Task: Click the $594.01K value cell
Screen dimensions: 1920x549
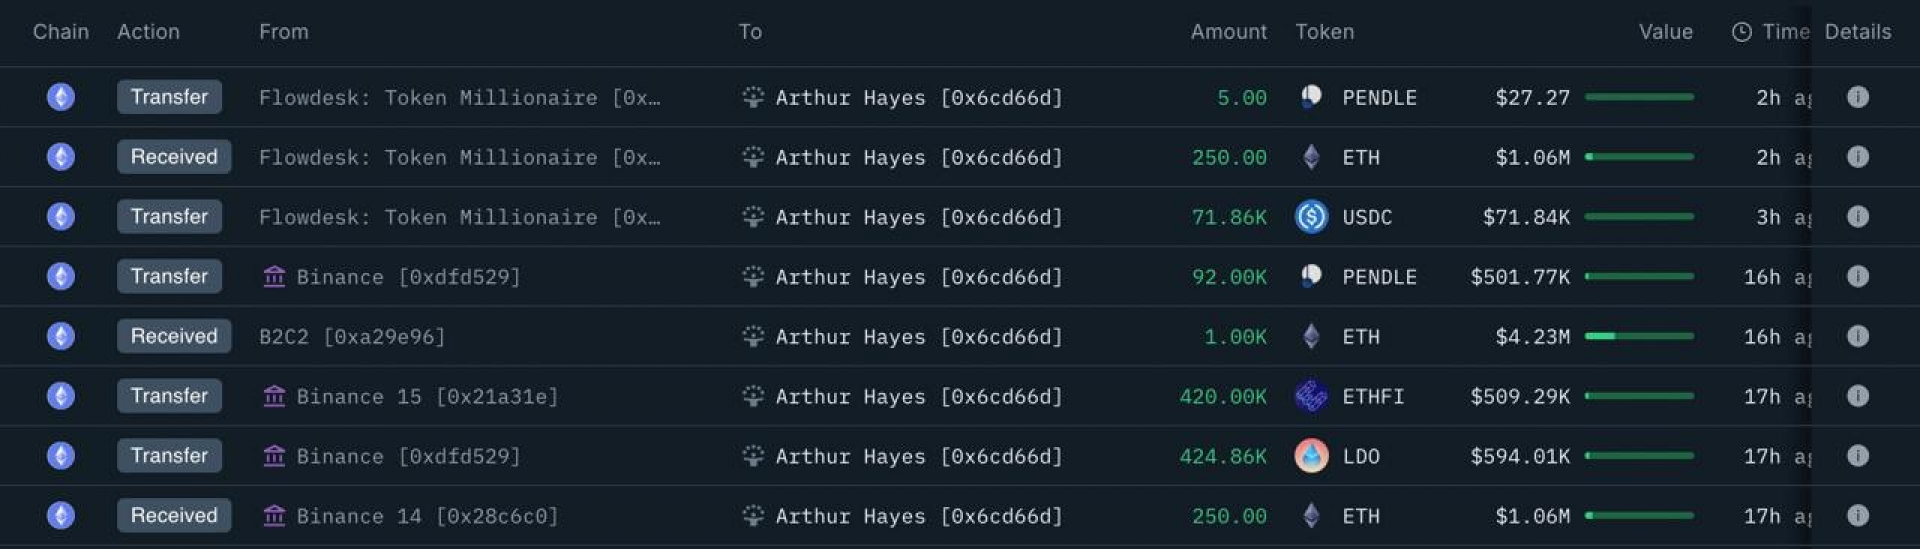Action: click(x=1519, y=457)
